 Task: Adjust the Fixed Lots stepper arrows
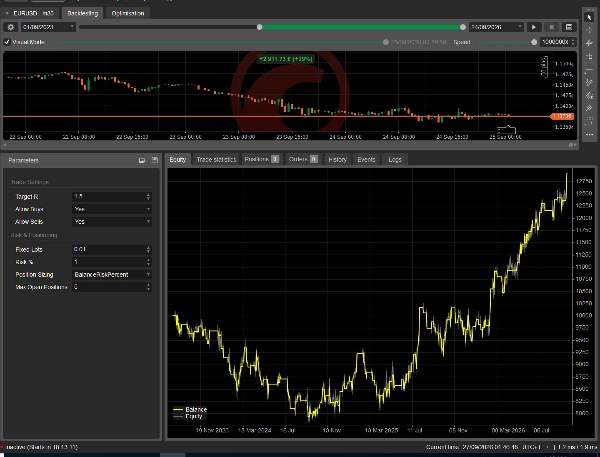148,250
